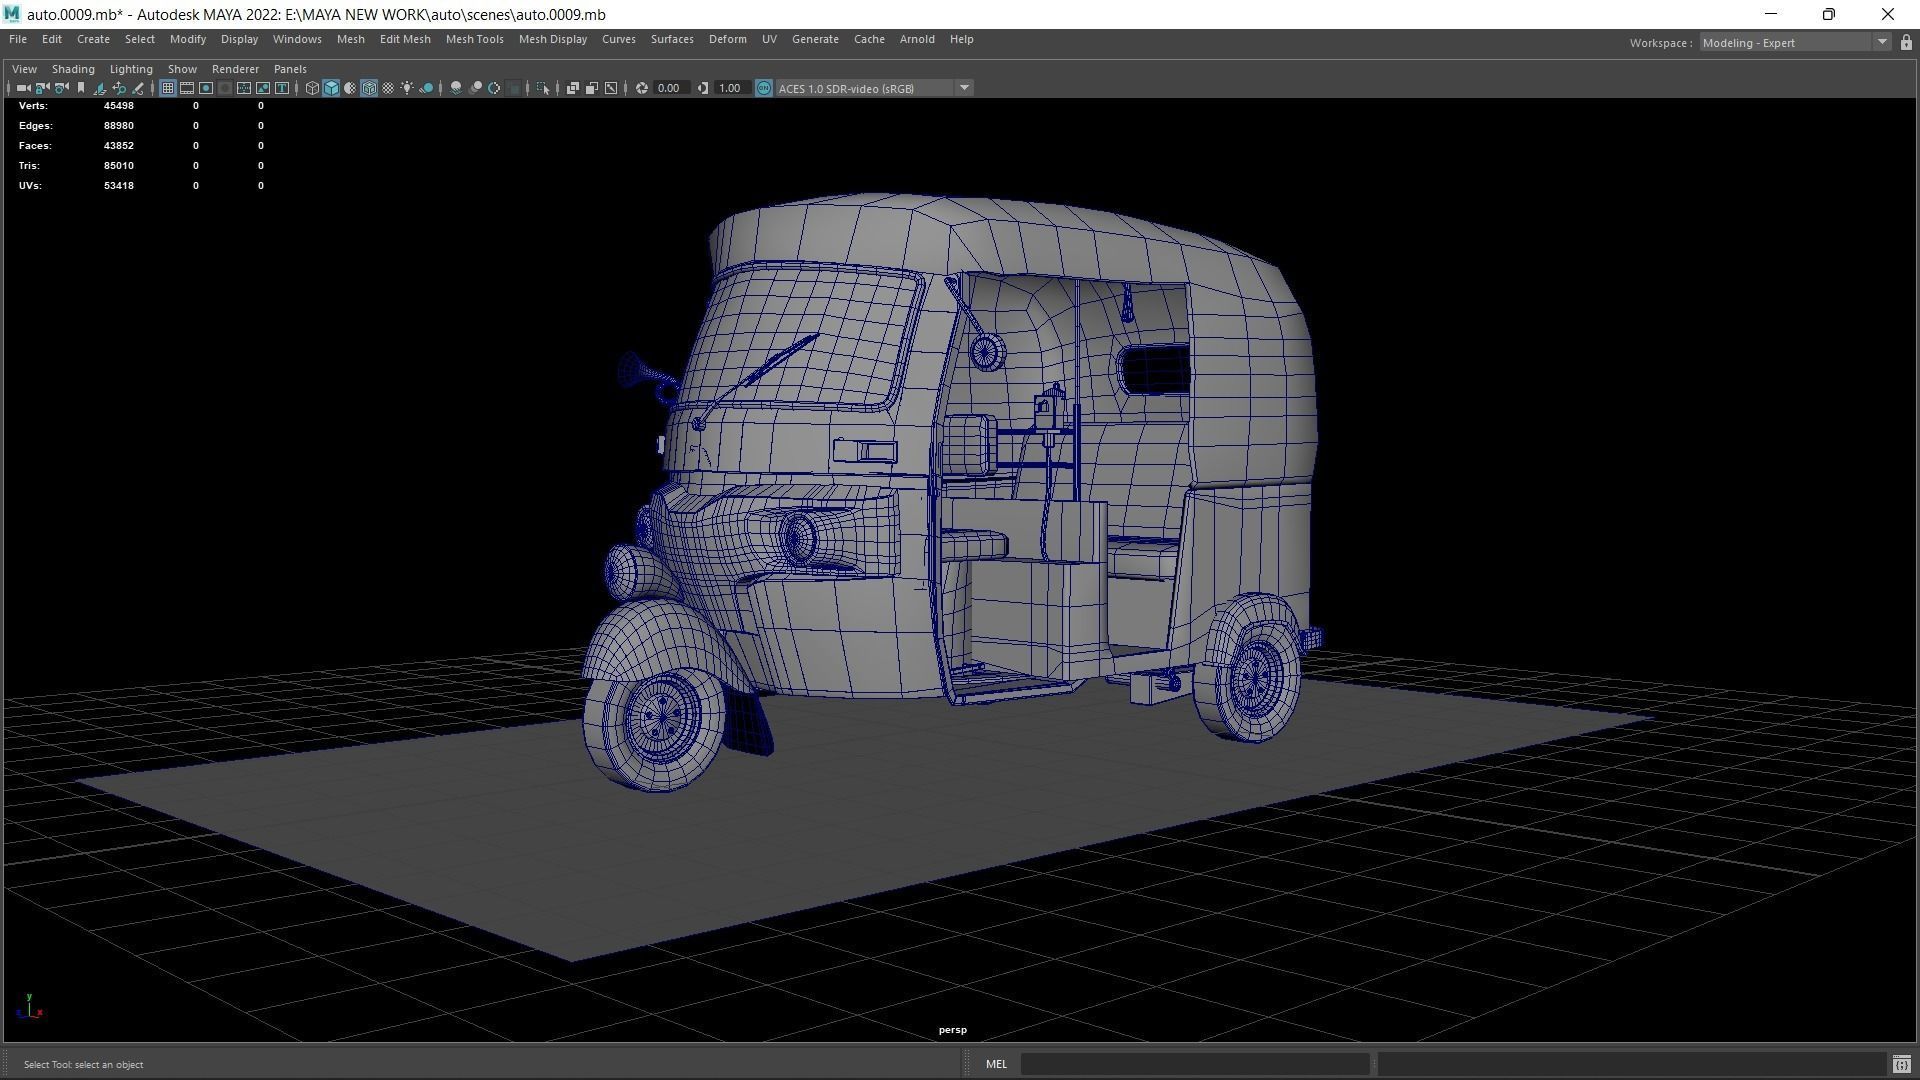Open the File menu
Screen dimensions: 1920x1080
pyautogui.click(x=18, y=39)
